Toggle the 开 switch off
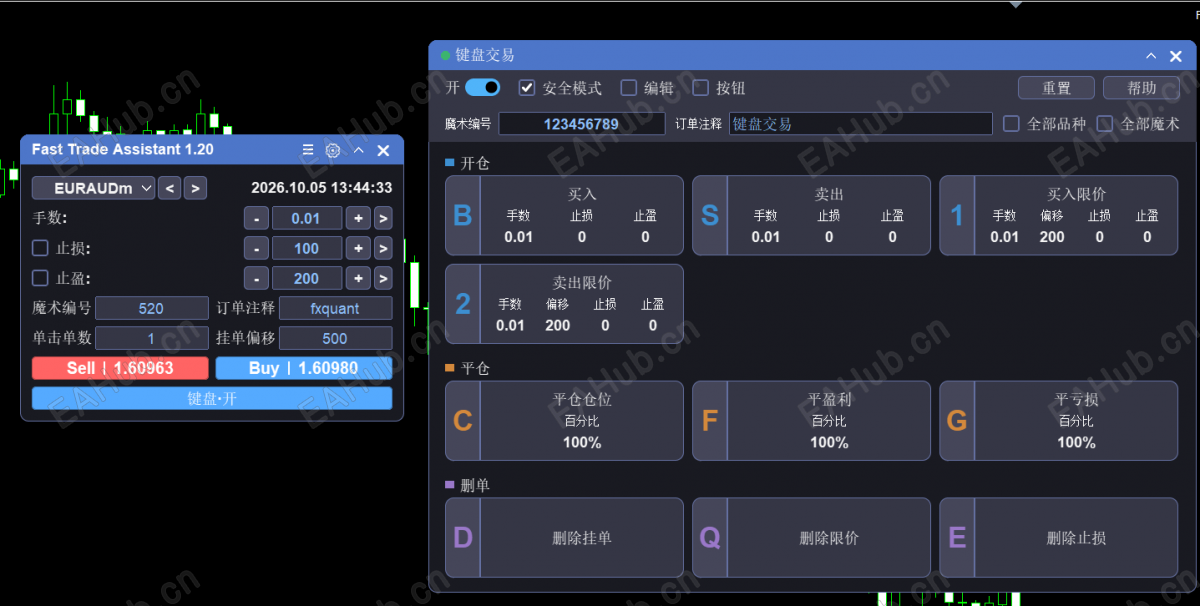This screenshot has height=606, width=1200. pos(482,88)
